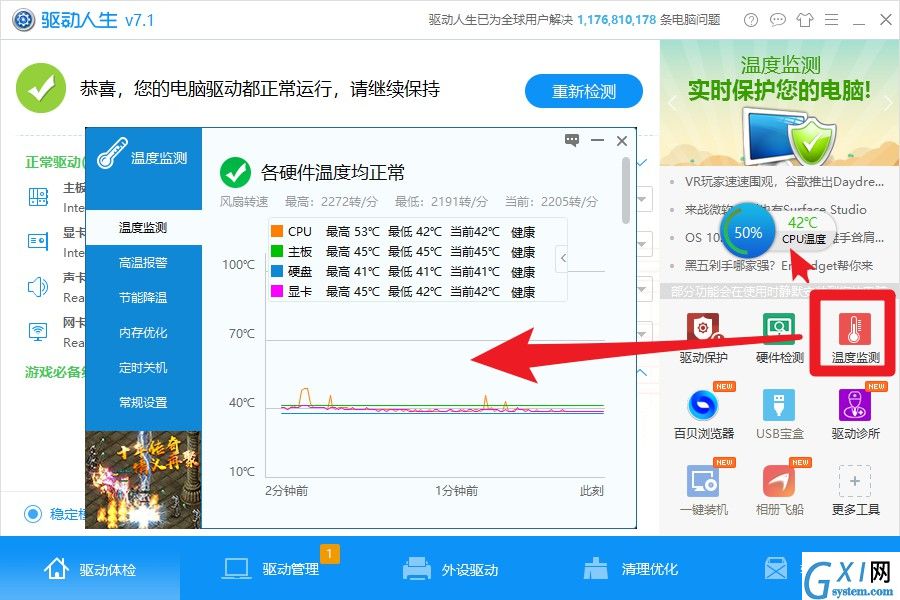Screen dimensions: 900x600
Task: Select 内存优化 sidebar item
Action: (143, 333)
